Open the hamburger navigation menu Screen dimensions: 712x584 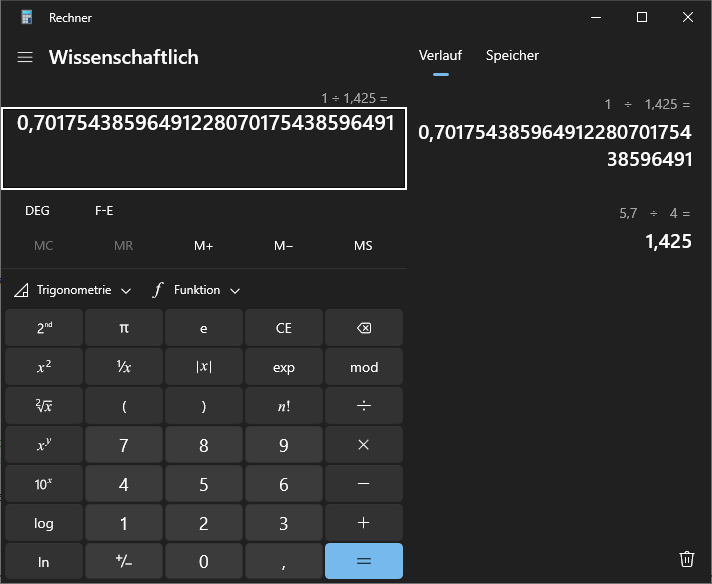25,58
